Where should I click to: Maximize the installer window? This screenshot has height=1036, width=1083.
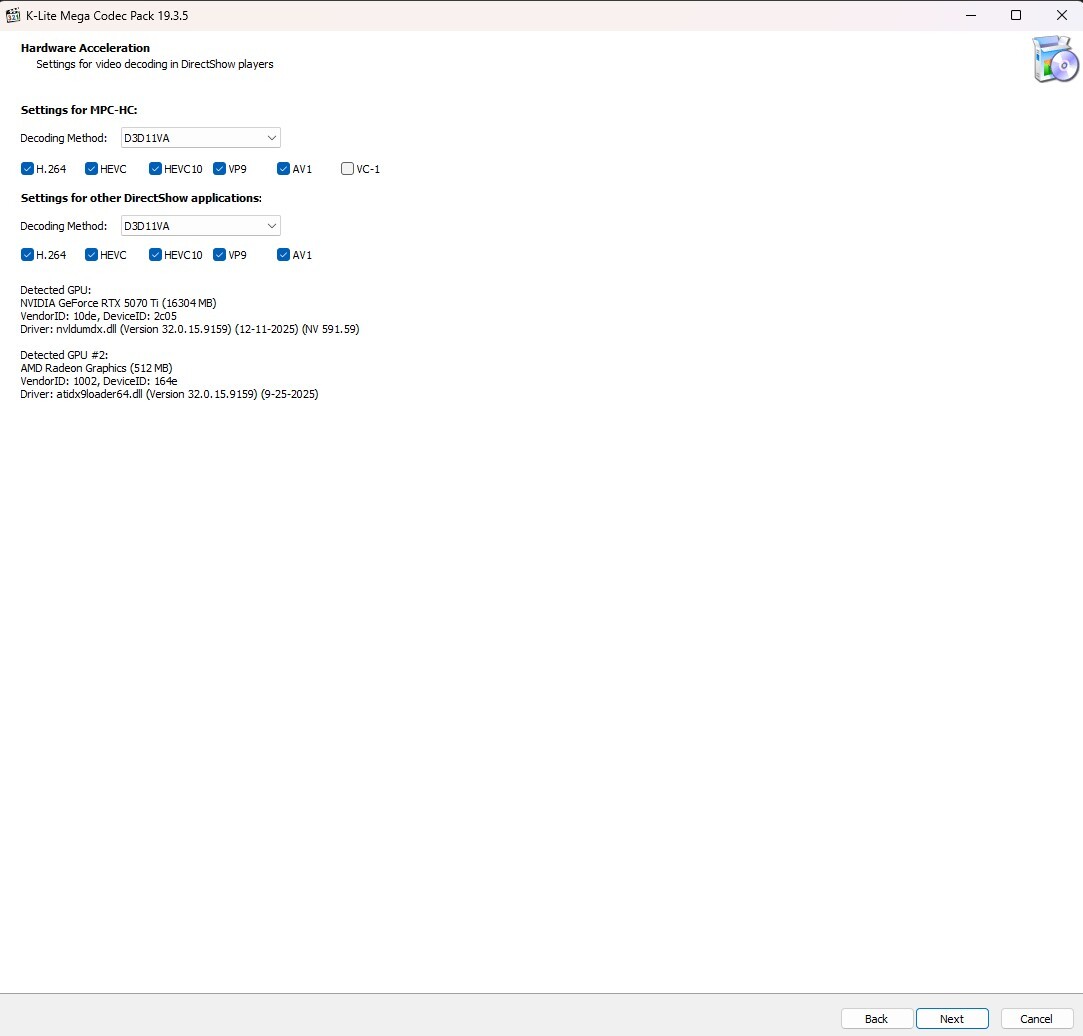pyautogui.click(x=1016, y=15)
